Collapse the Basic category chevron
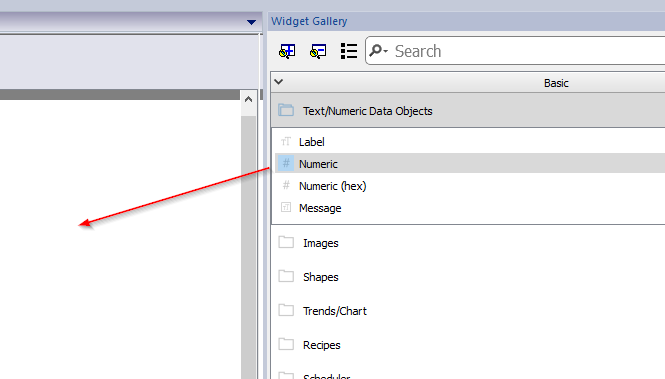Screen dimensions: 665x379 coord(279,82)
